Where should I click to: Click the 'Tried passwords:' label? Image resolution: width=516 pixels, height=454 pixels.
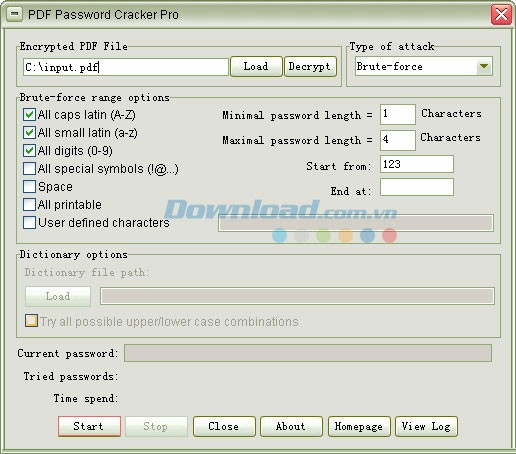point(70,377)
